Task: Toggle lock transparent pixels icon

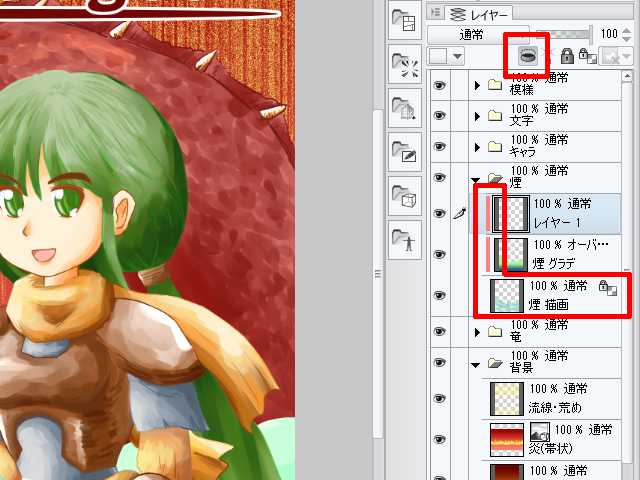Action: 587,56
